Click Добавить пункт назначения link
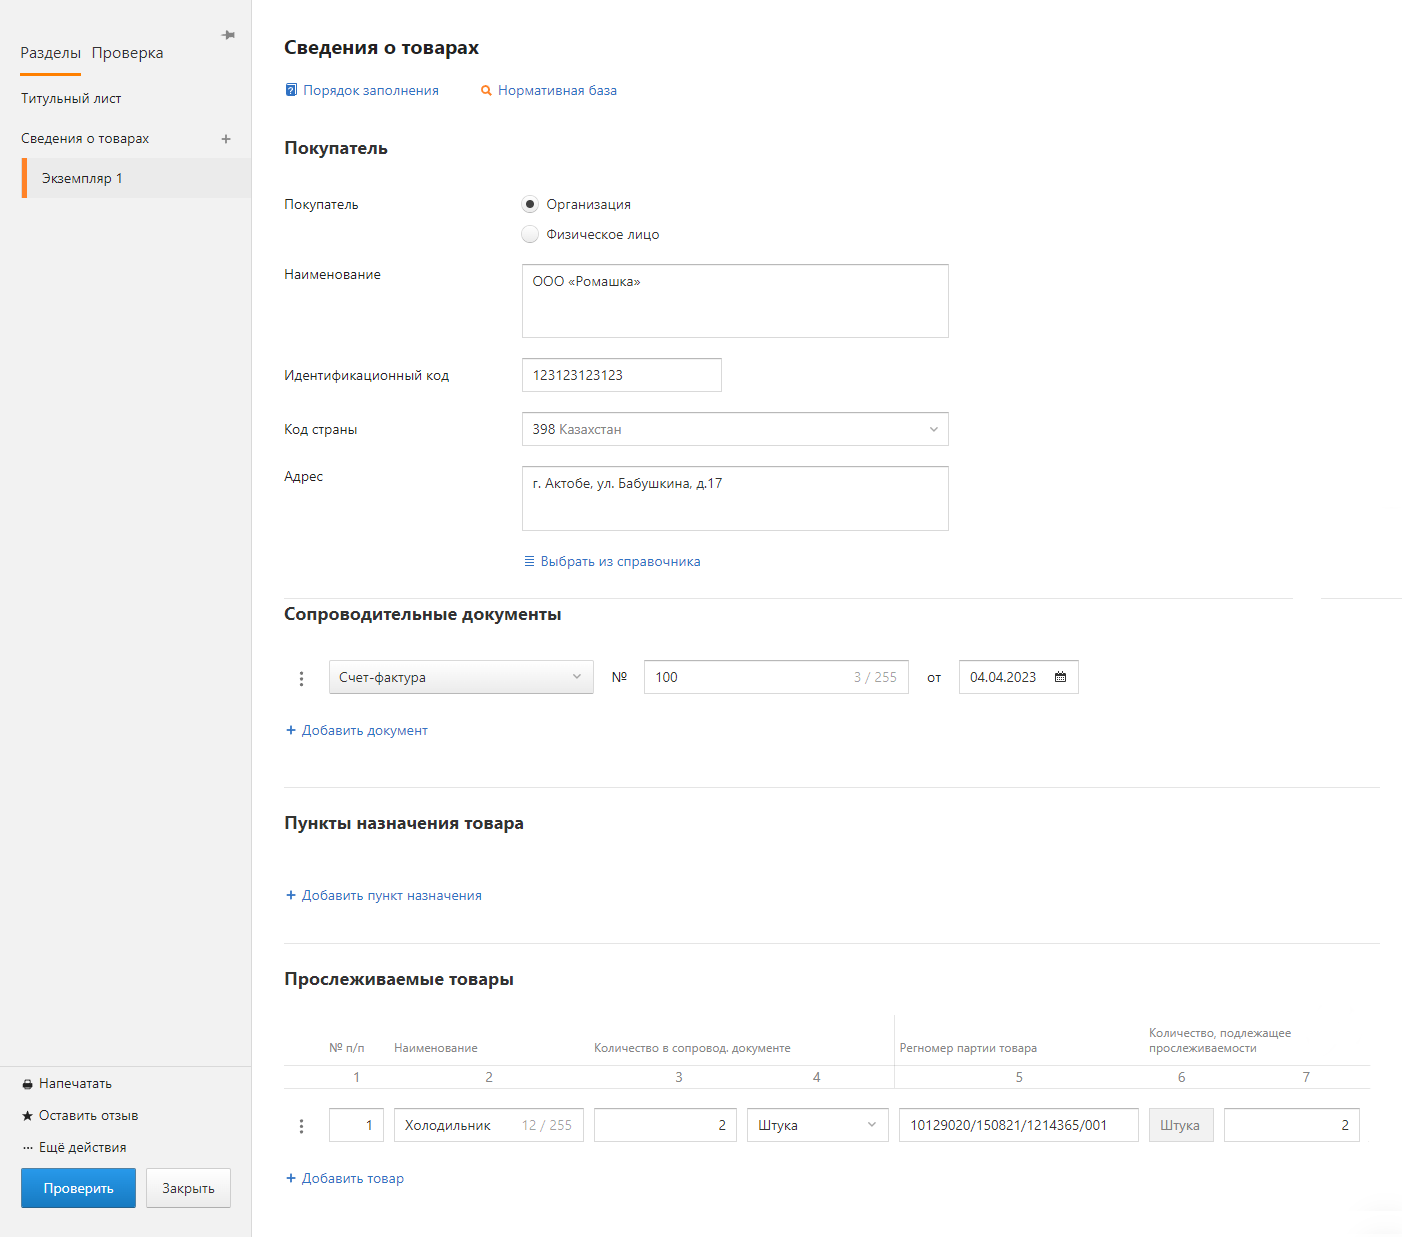 click(392, 895)
